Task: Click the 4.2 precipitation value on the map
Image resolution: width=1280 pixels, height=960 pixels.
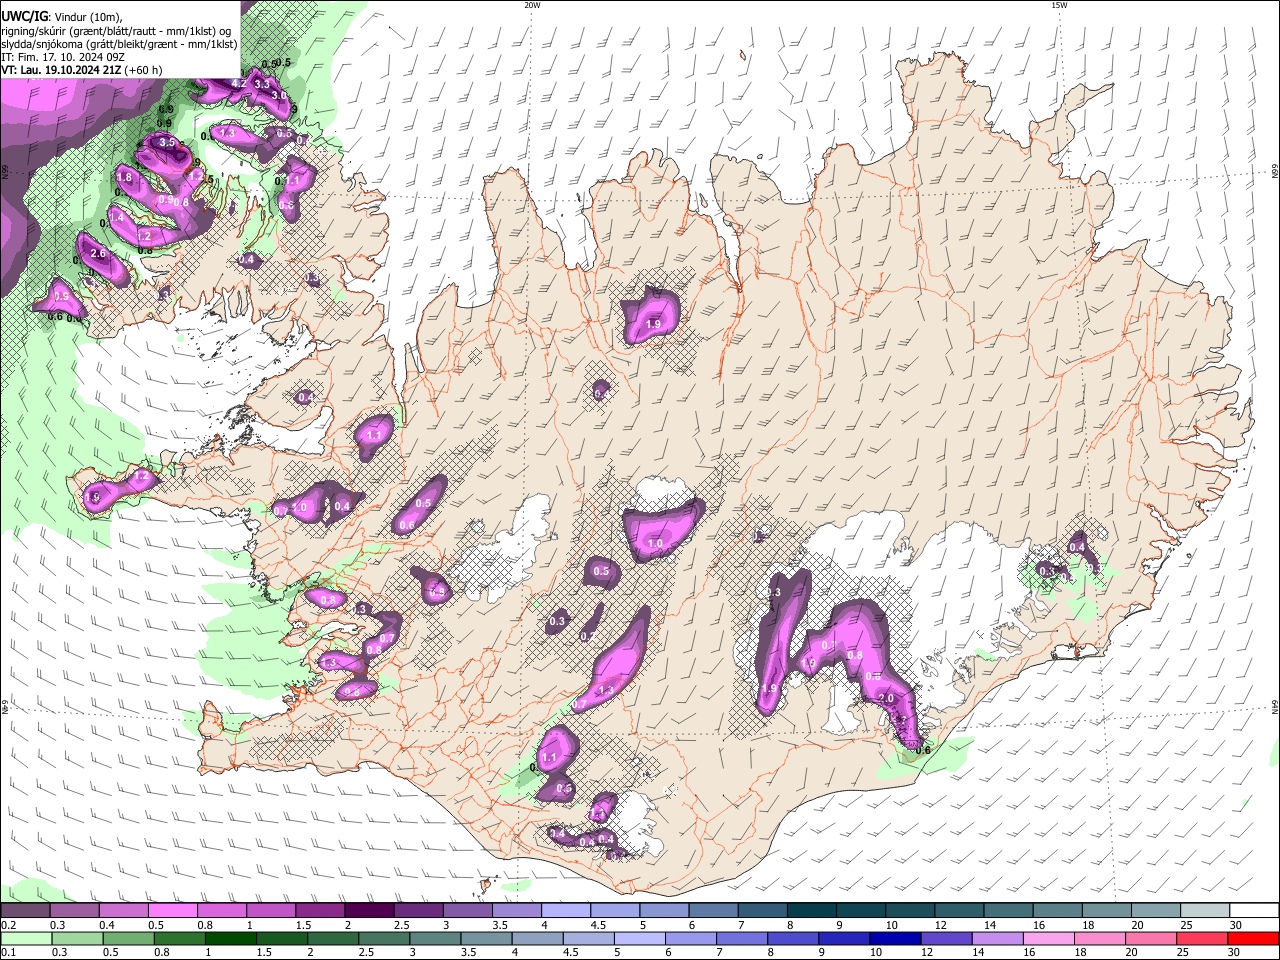Action: [x=238, y=83]
